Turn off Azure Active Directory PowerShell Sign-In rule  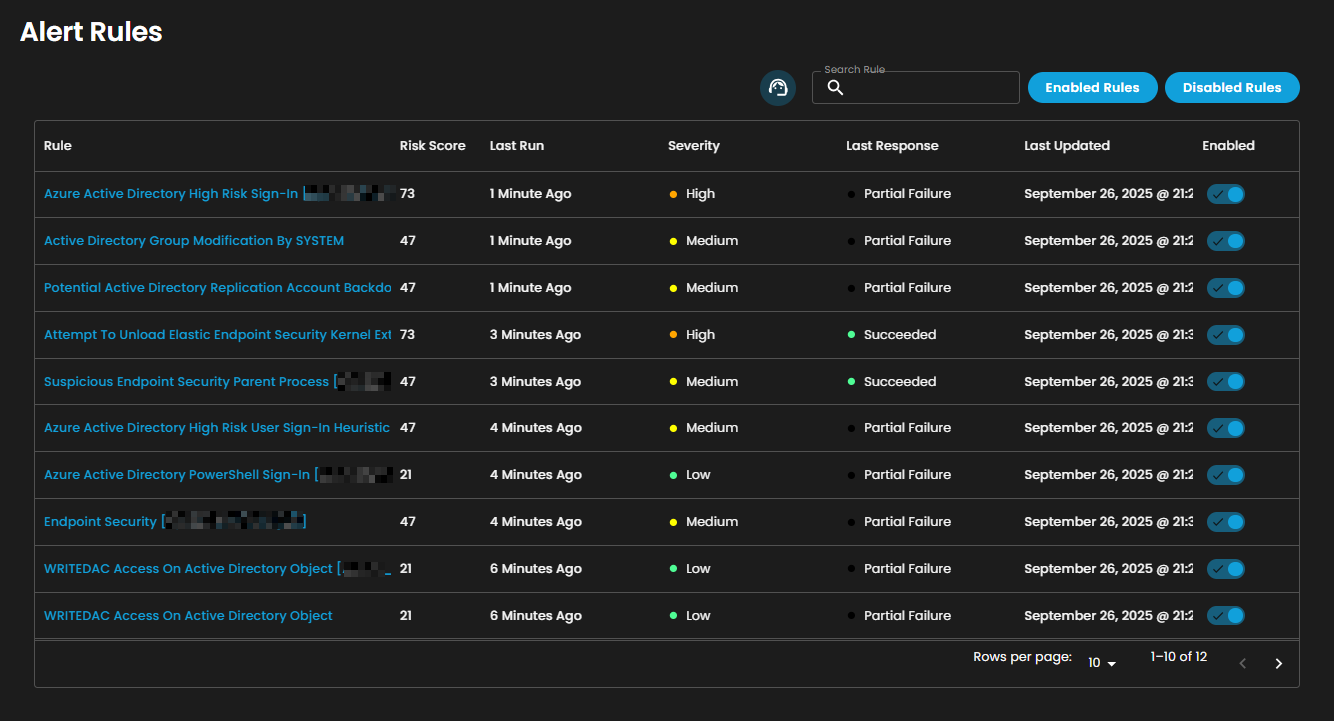1226,475
